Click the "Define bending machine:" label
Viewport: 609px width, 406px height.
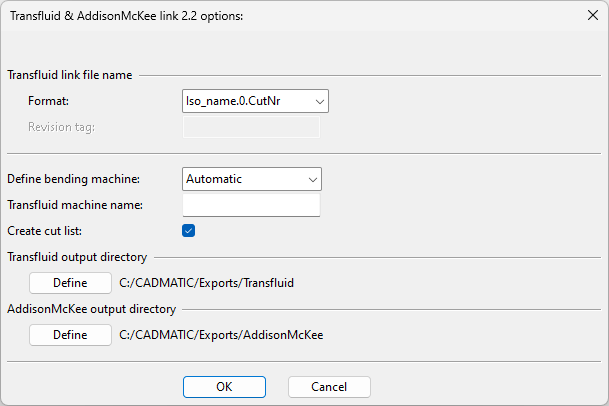tap(74, 179)
